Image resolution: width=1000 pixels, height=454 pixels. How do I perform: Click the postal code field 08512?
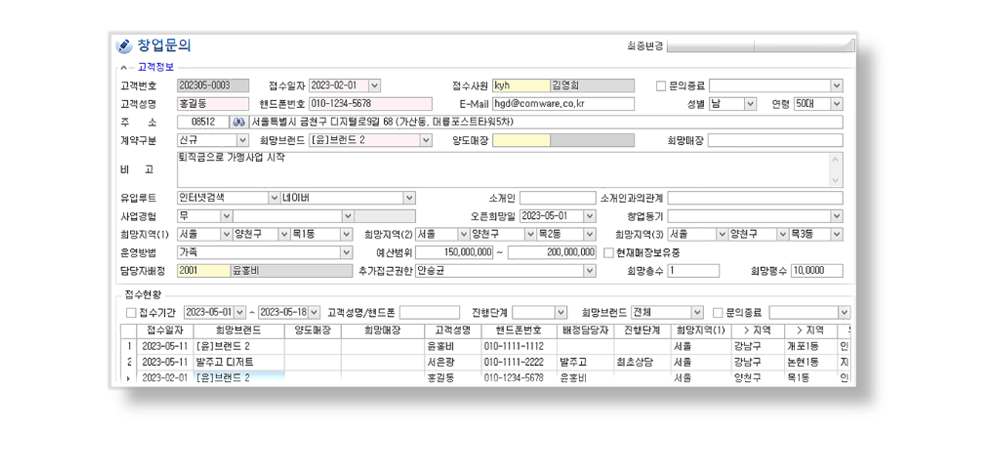click(203, 122)
